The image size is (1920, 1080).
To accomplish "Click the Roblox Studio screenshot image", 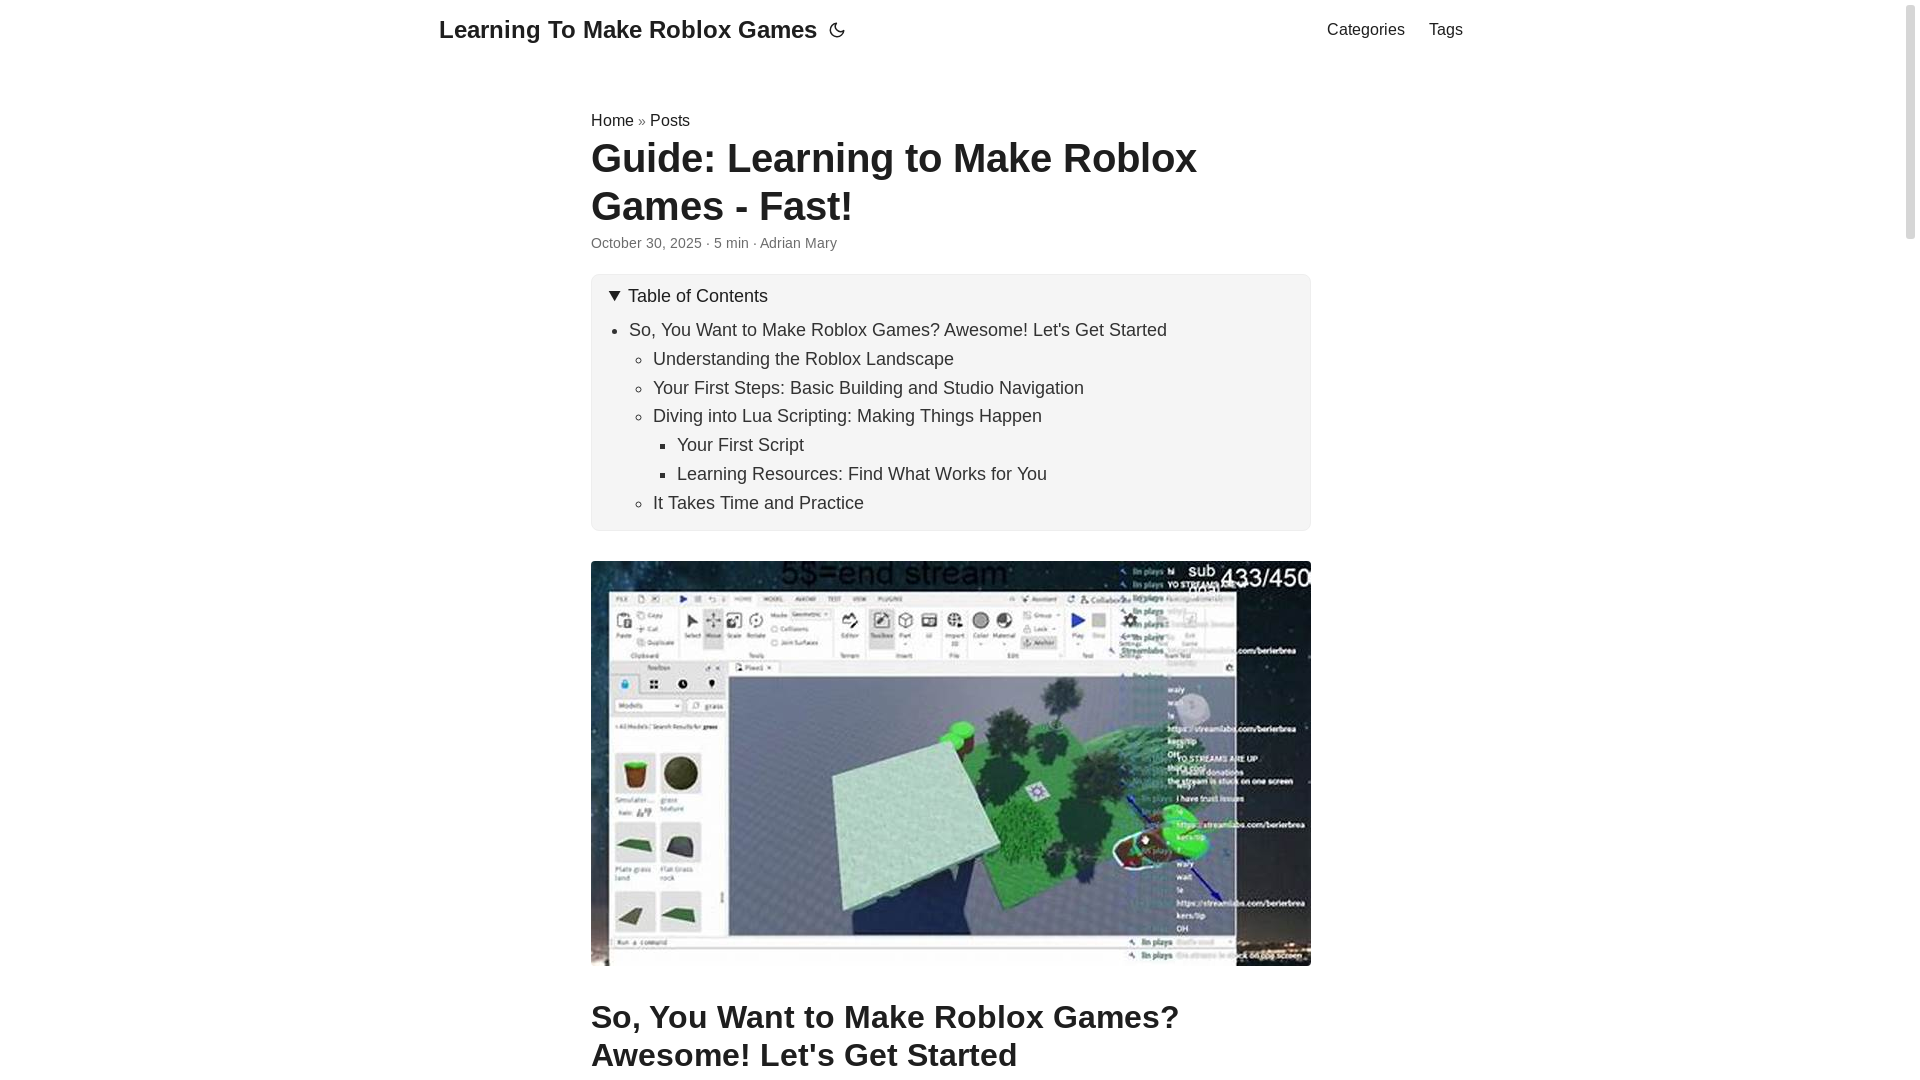I will click(950, 763).
